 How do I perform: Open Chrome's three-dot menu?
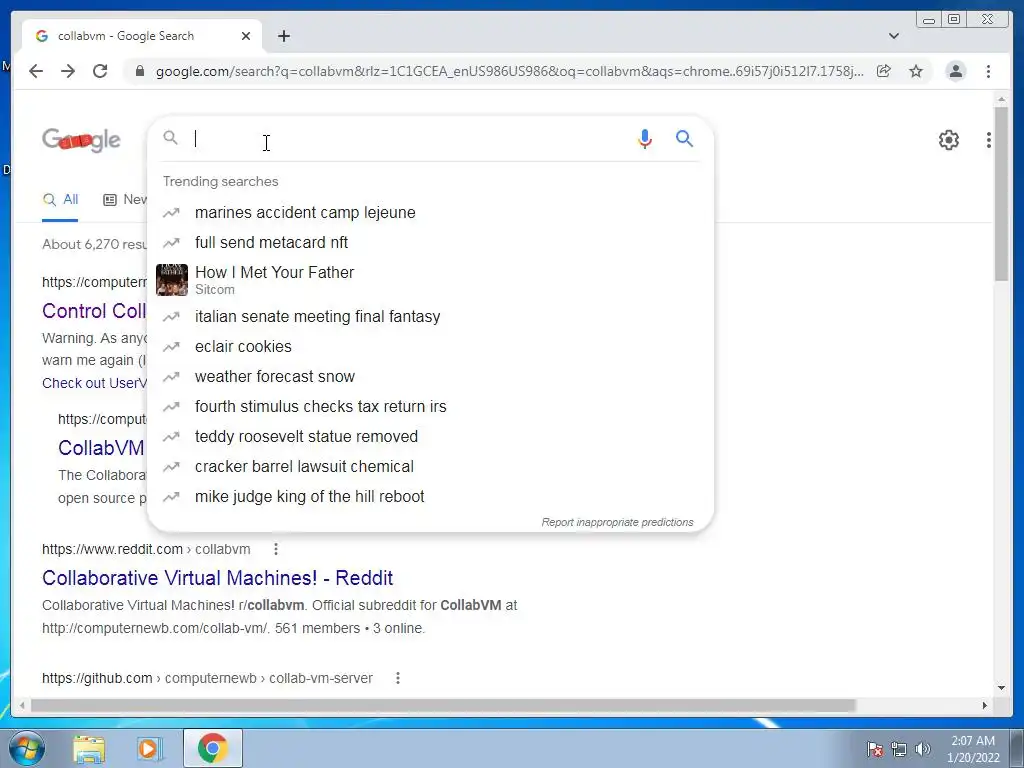(x=988, y=71)
